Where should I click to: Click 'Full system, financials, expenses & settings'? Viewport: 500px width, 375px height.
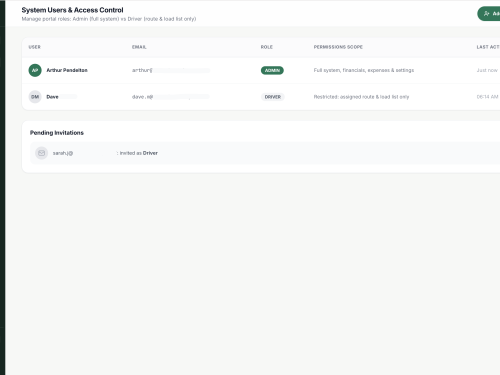[364, 70]
